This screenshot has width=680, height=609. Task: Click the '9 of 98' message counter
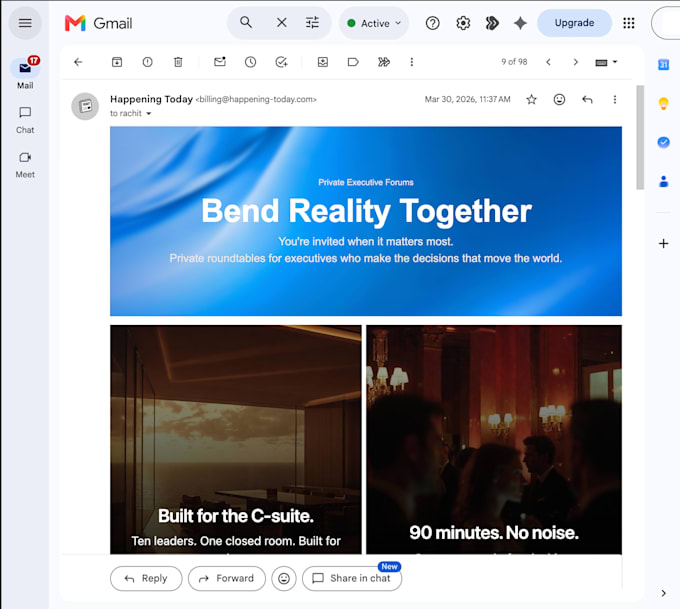pos(514,62)
